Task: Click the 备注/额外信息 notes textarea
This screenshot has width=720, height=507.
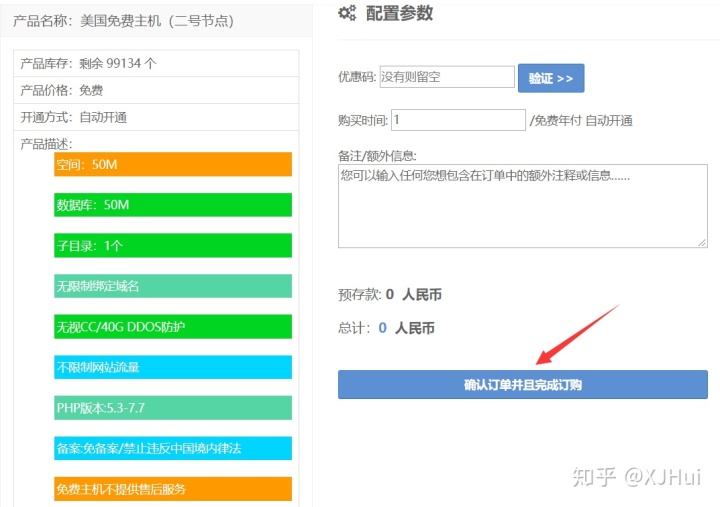Action: [x=523, y=206]
